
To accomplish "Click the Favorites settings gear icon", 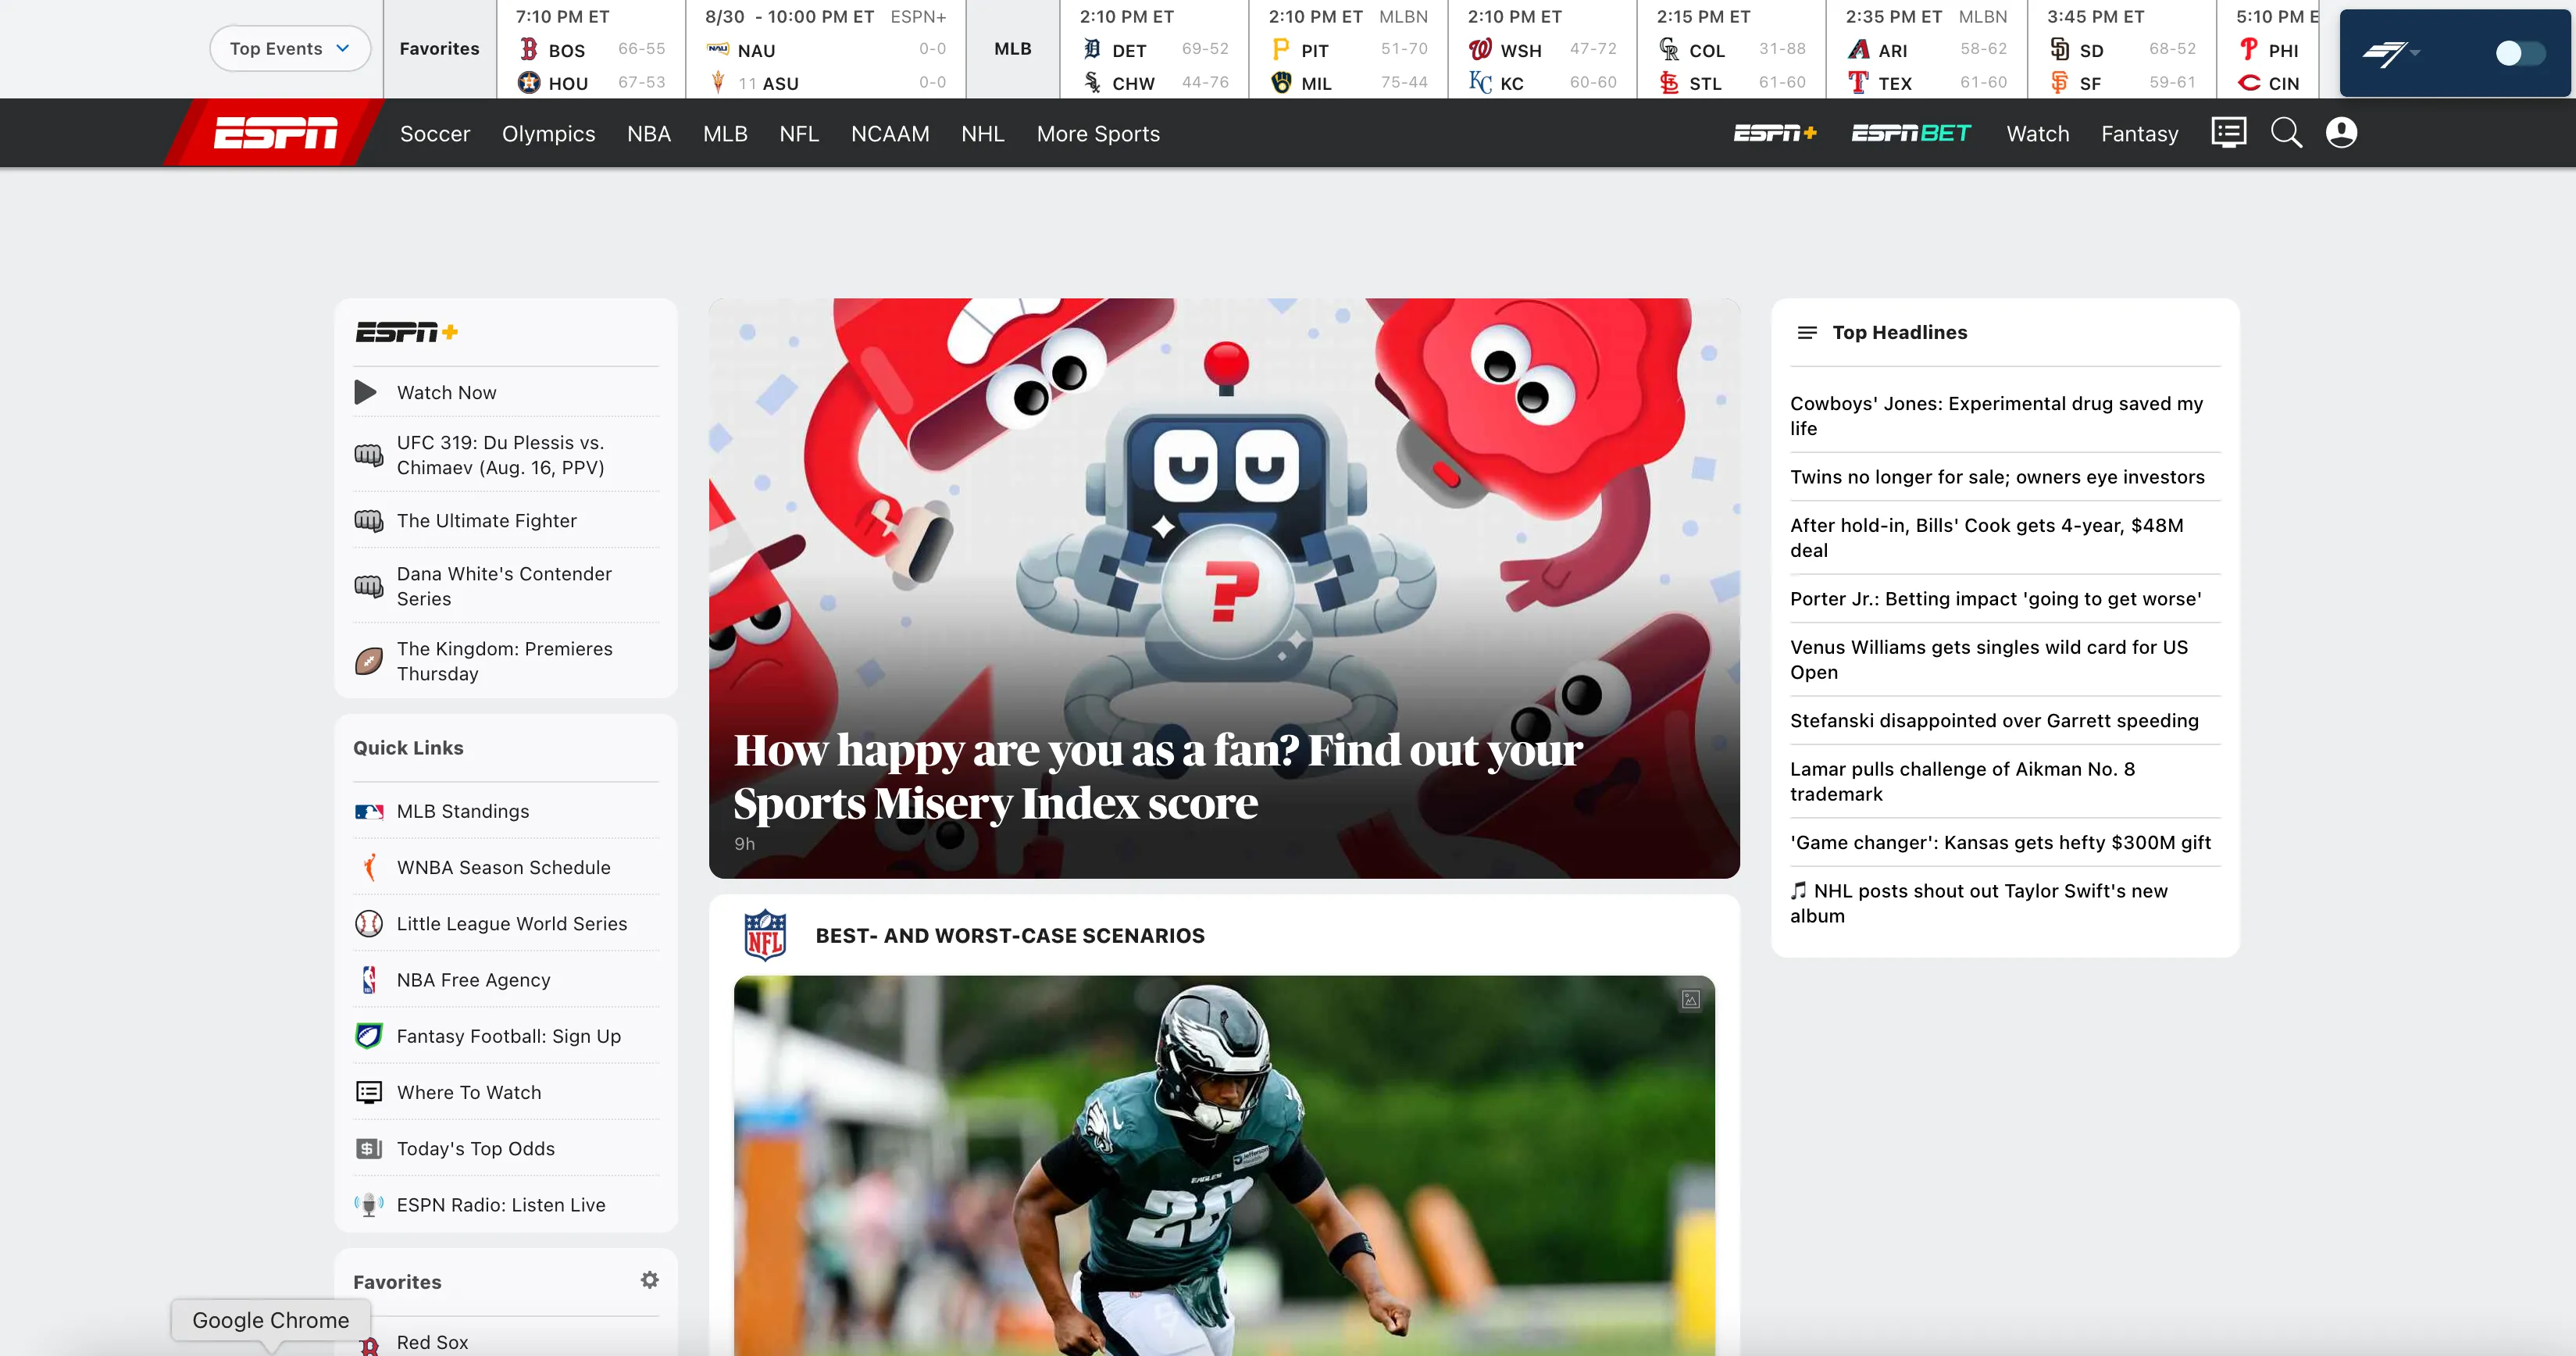I will point(650,1280).
